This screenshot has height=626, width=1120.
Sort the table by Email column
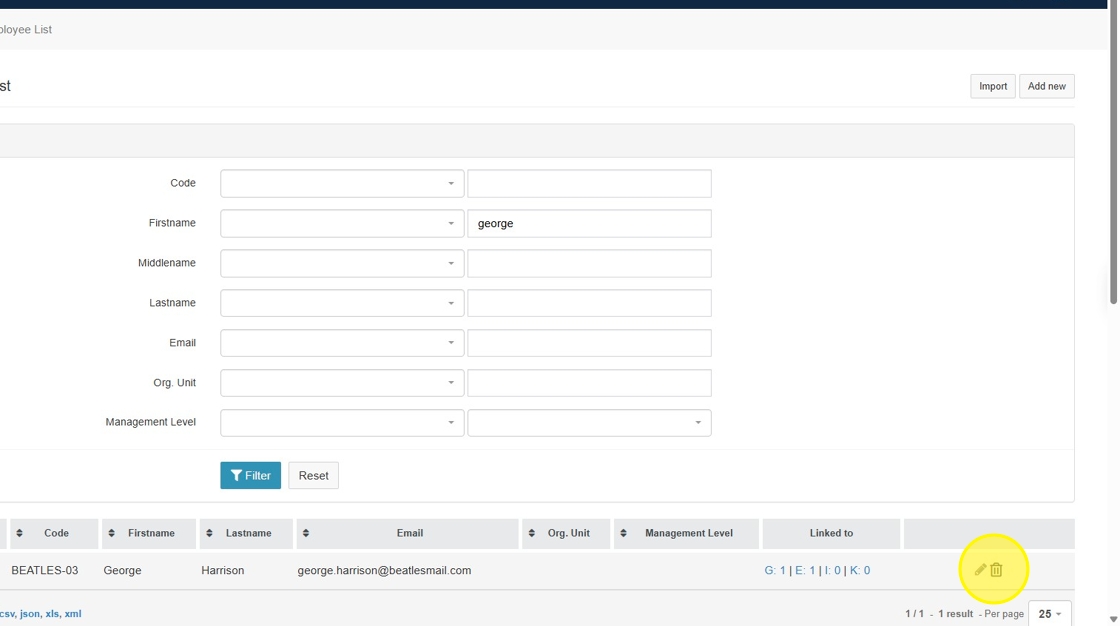pos(306,534)
